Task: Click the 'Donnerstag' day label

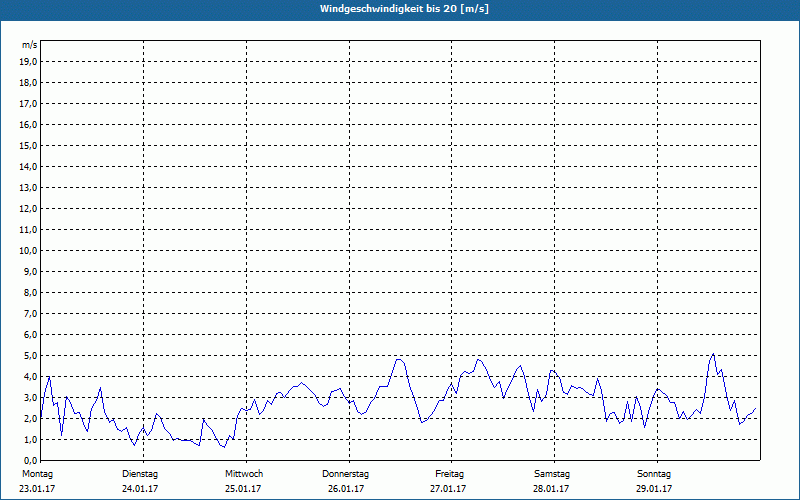Action: 345,474
